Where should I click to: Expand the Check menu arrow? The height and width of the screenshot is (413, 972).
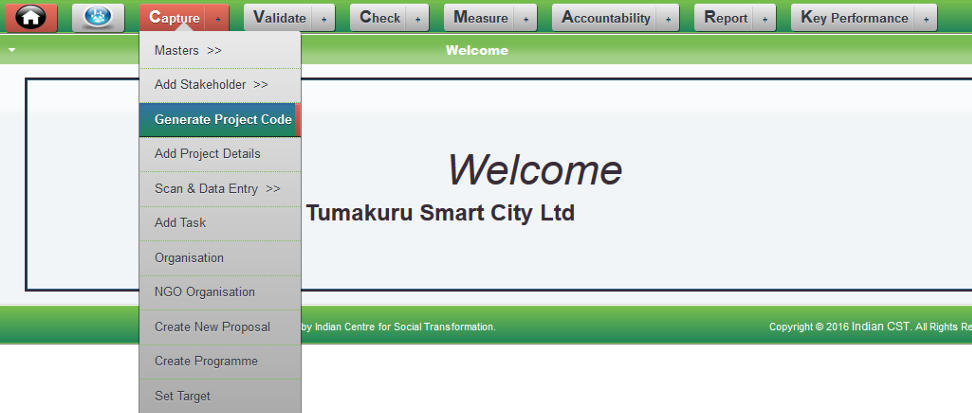(419, 18)
